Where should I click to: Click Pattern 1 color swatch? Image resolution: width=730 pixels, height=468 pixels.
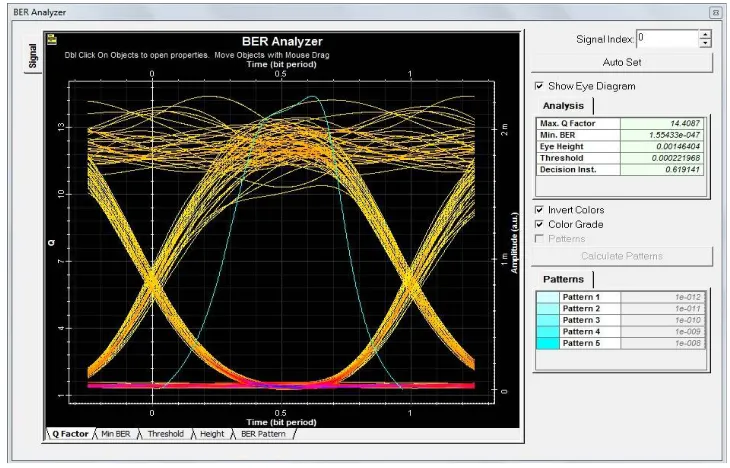(548, 297)
